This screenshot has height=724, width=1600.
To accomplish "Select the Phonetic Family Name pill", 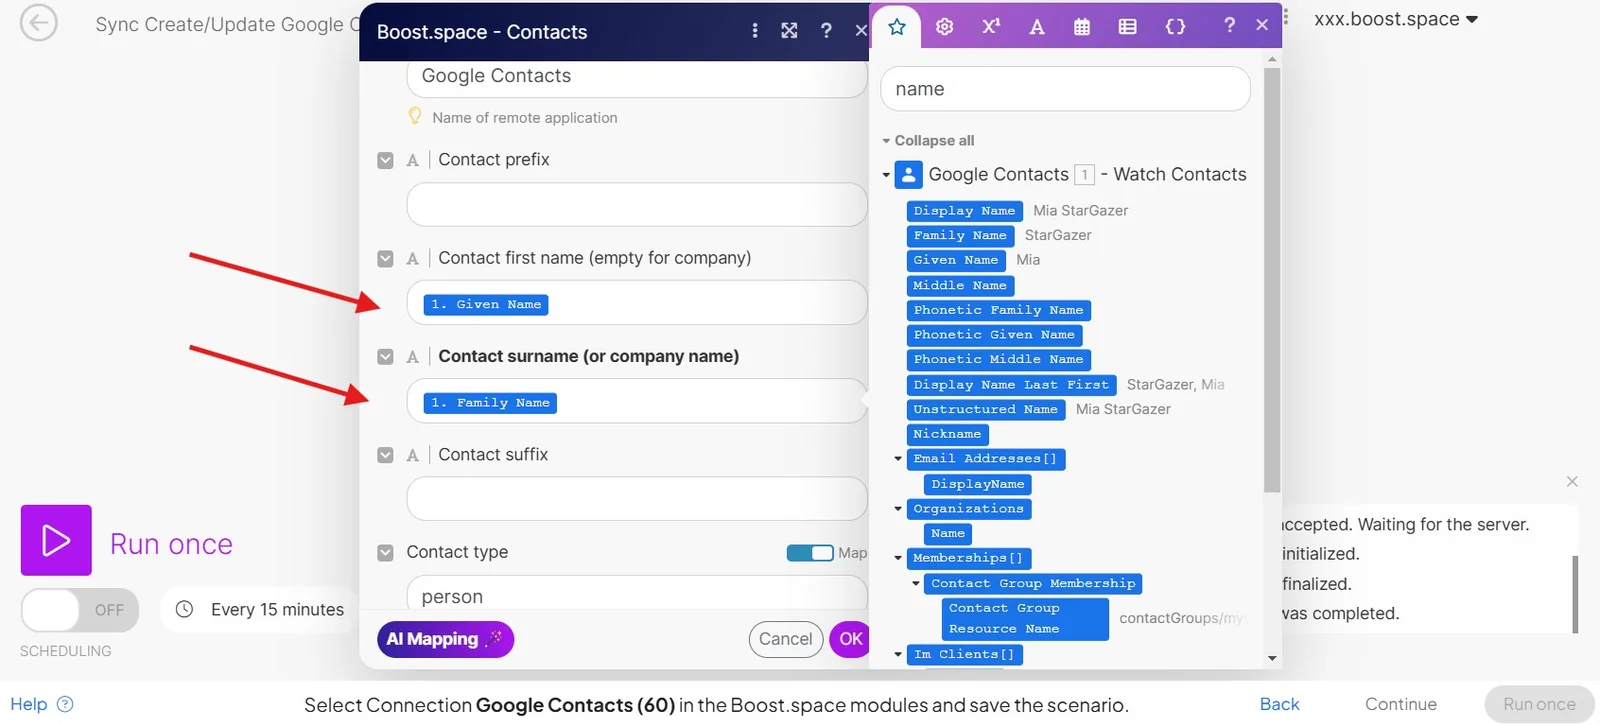I will tap(998, 311).
